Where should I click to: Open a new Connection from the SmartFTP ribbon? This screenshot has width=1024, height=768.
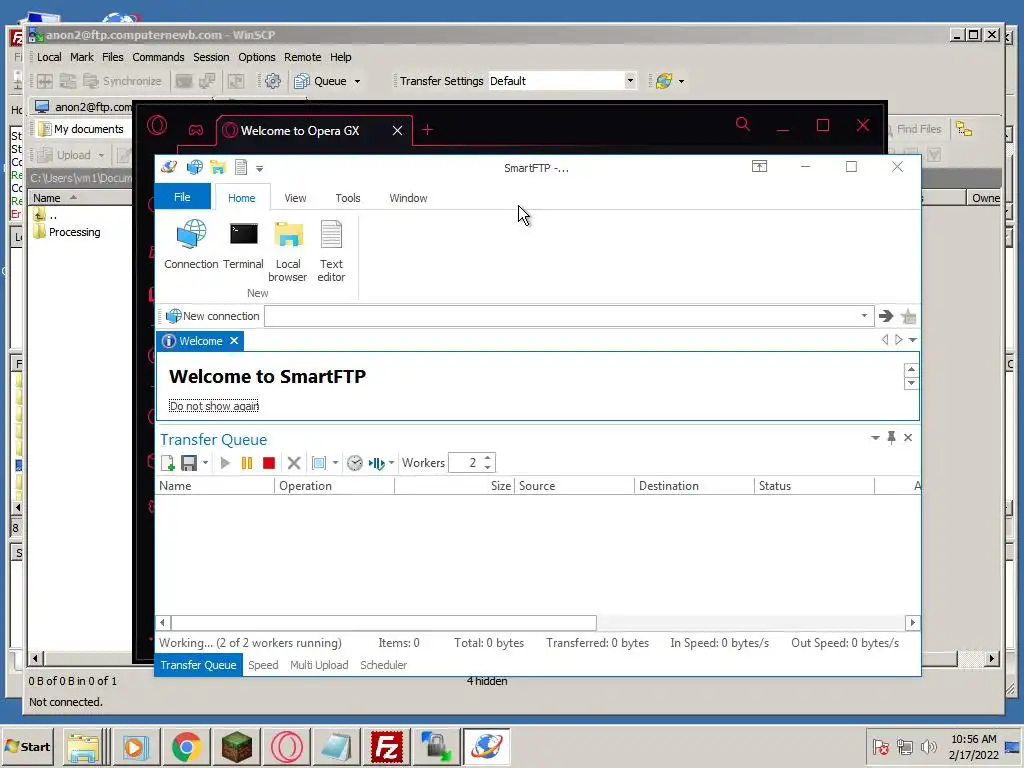pyautogui.click(x=191, y=244)
